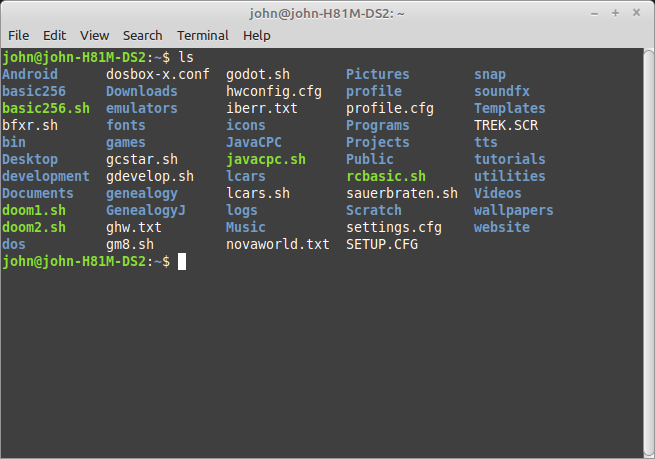Viewport: 655px width, 459px height.
Task: Click the javacpc.sh file name
Action: (265, 159)
